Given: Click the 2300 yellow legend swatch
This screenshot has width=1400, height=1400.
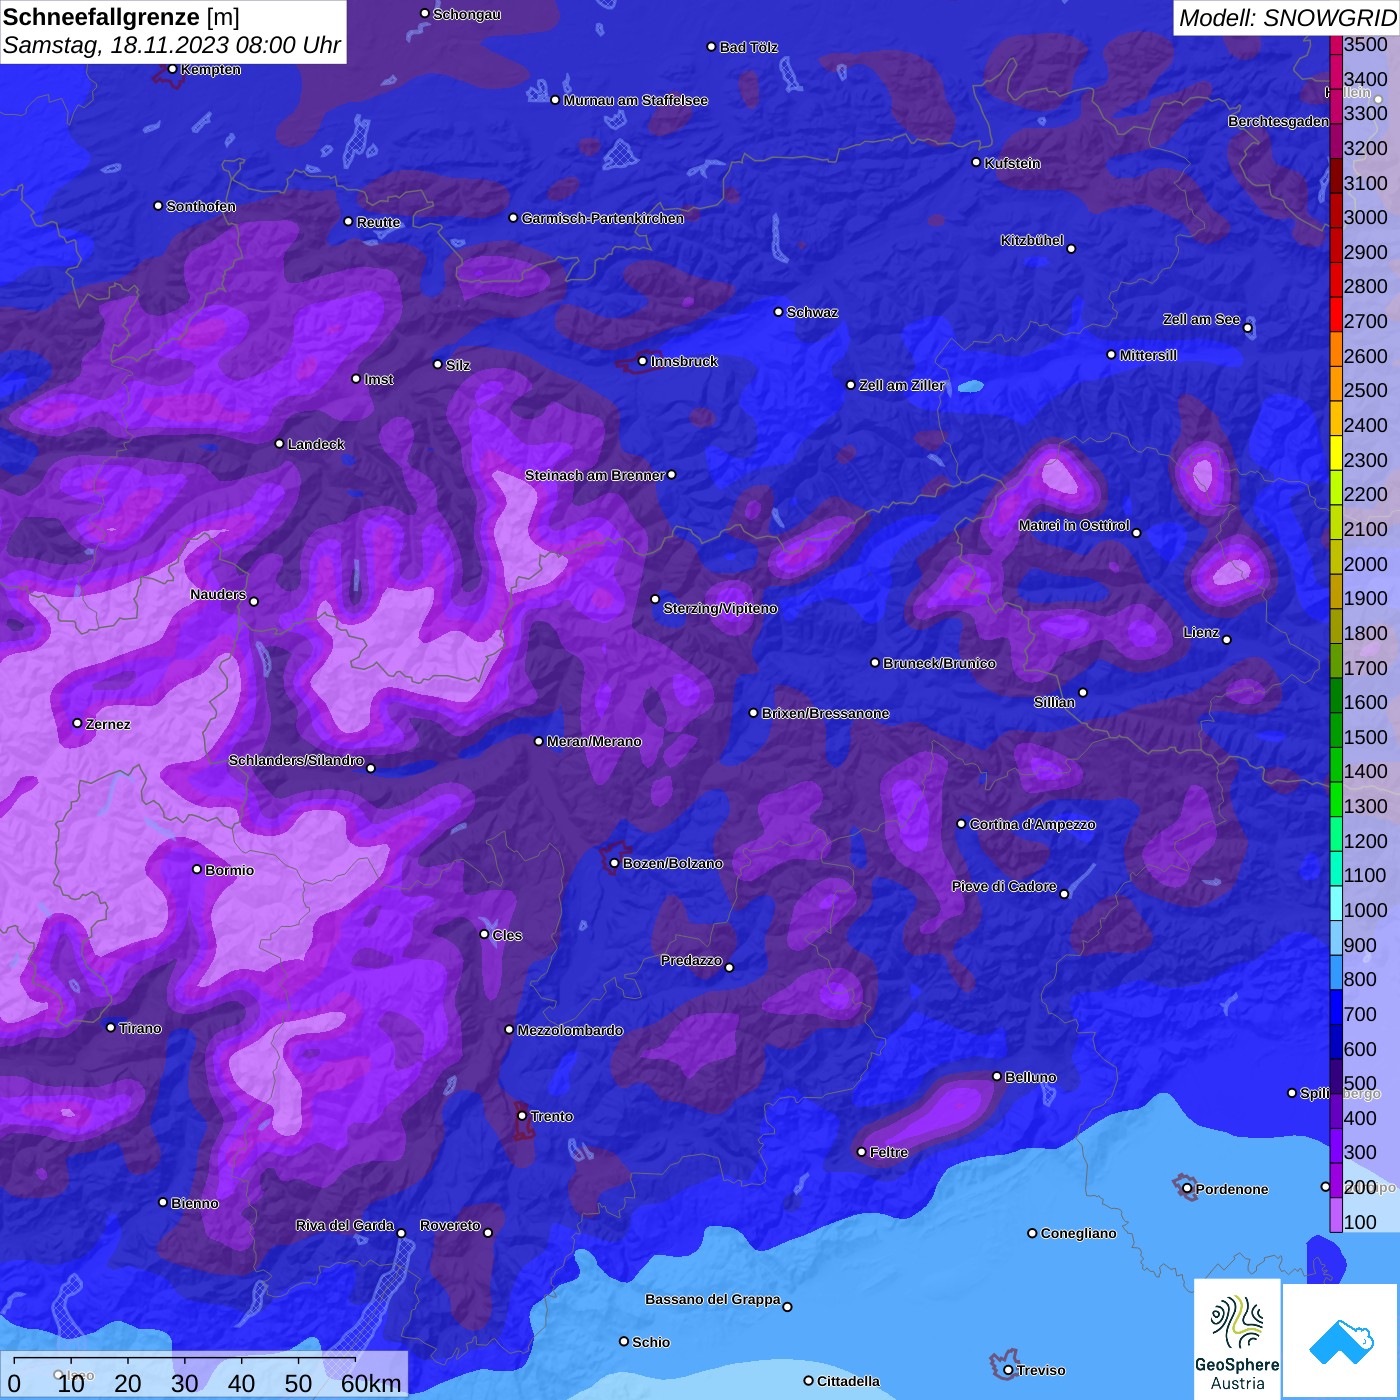Looking at the screenshot, I should pyautogui.click(x=1335, y=453).
